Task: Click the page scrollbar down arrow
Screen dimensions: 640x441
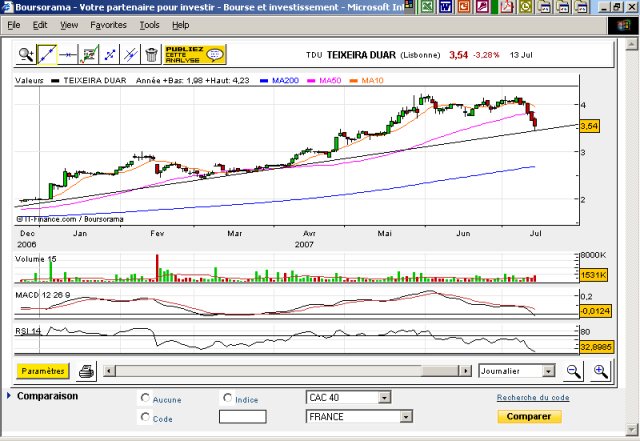Action: pyautogui.click(x=631, y=430)
